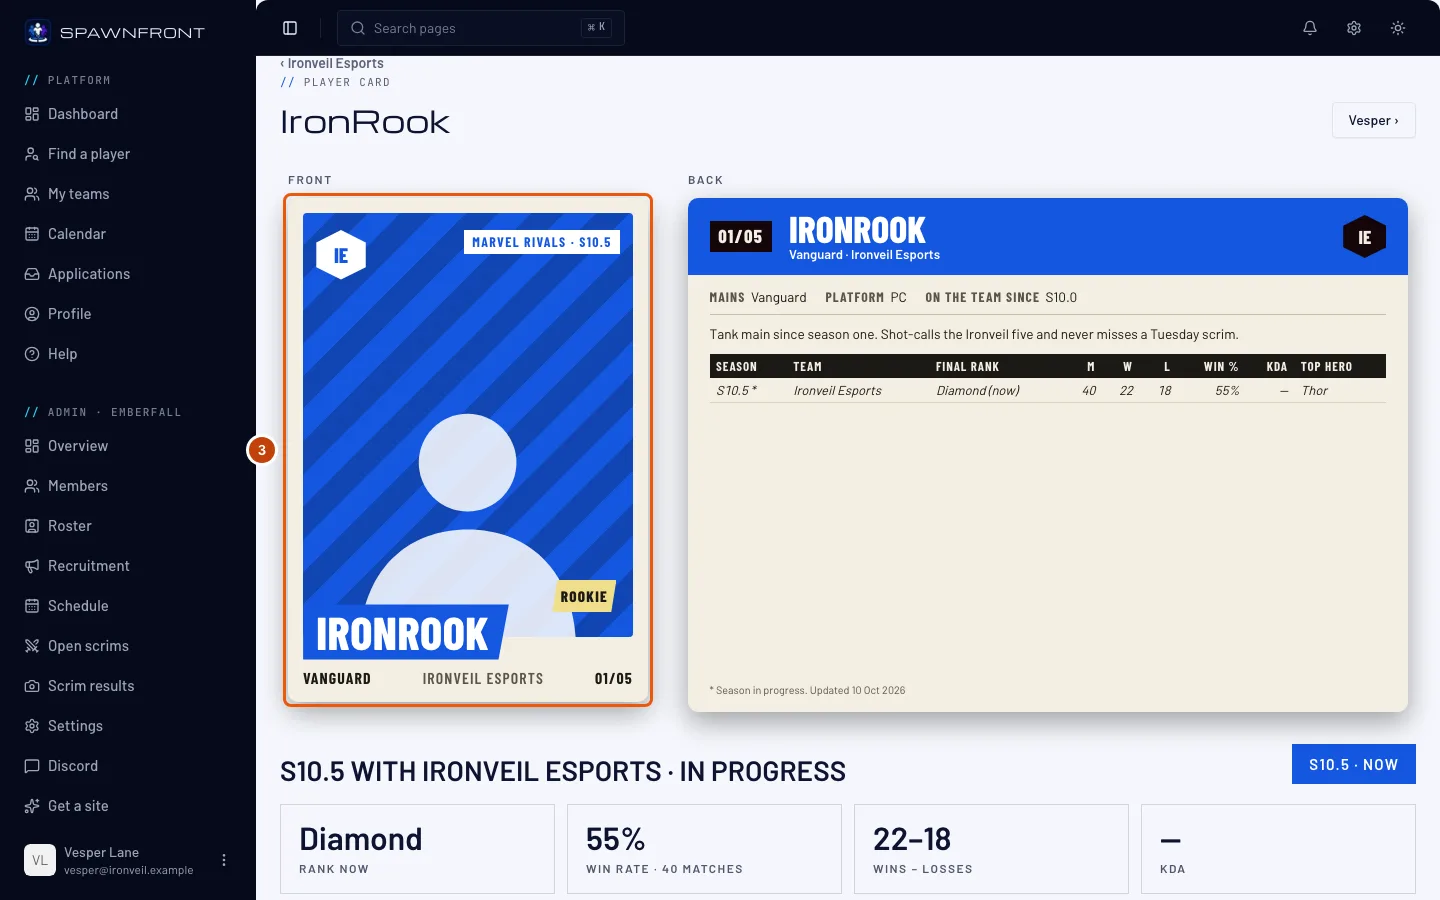Click the Scrim results icon
The height and width of the screenshot is (900, 1440).
tap(32, 686)
